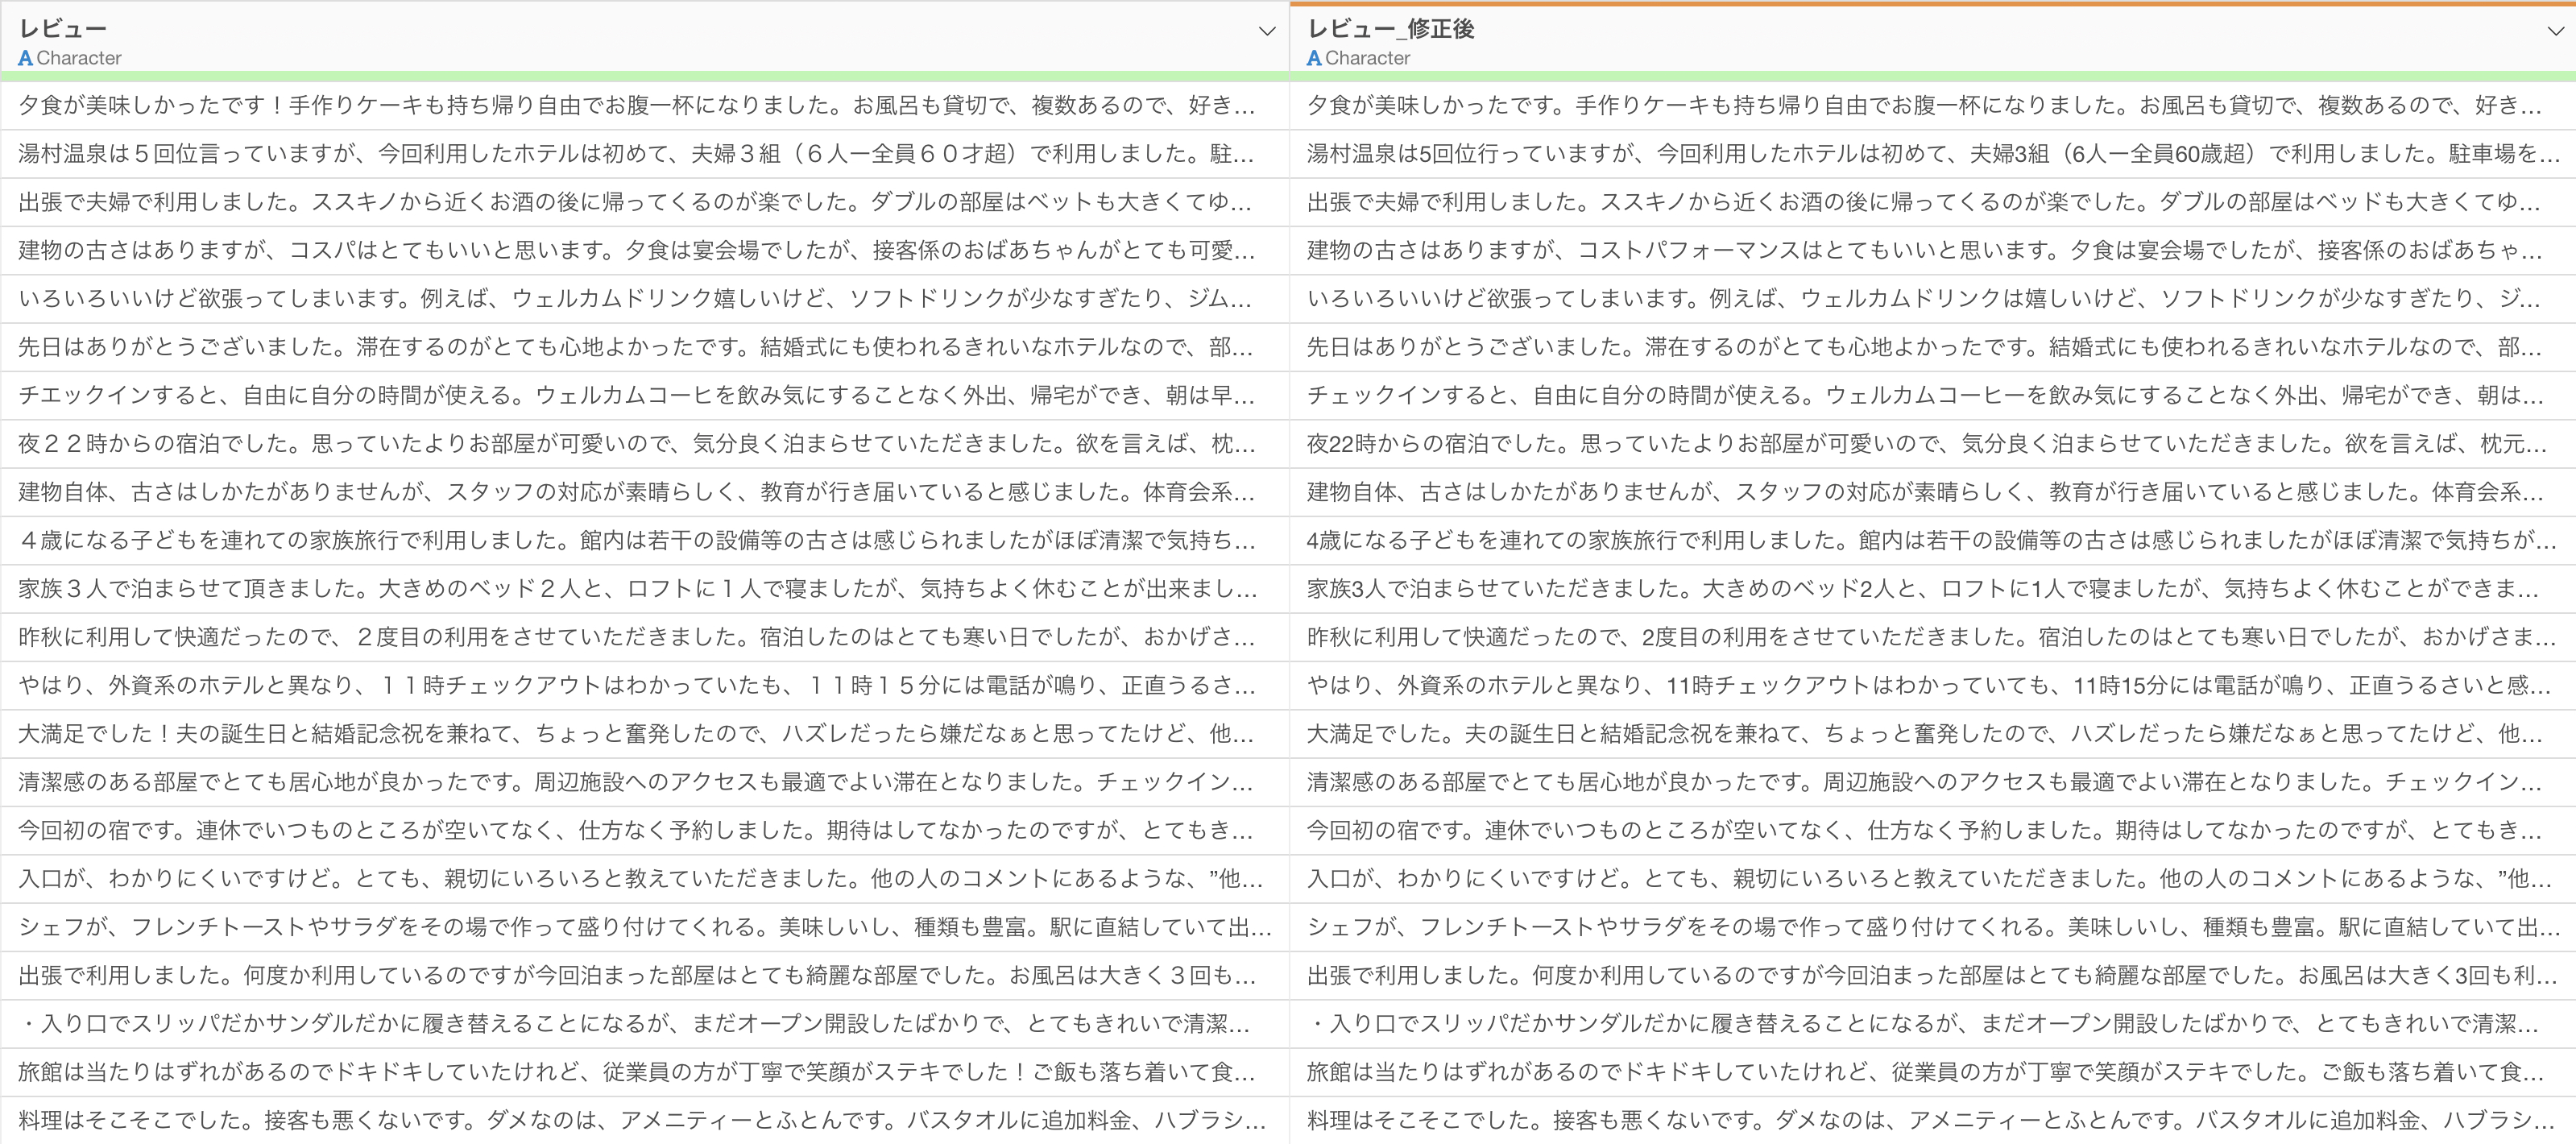Click the Character type icon under レビュー
The height and width of the screenshot is (1144, 2576).
25,58
